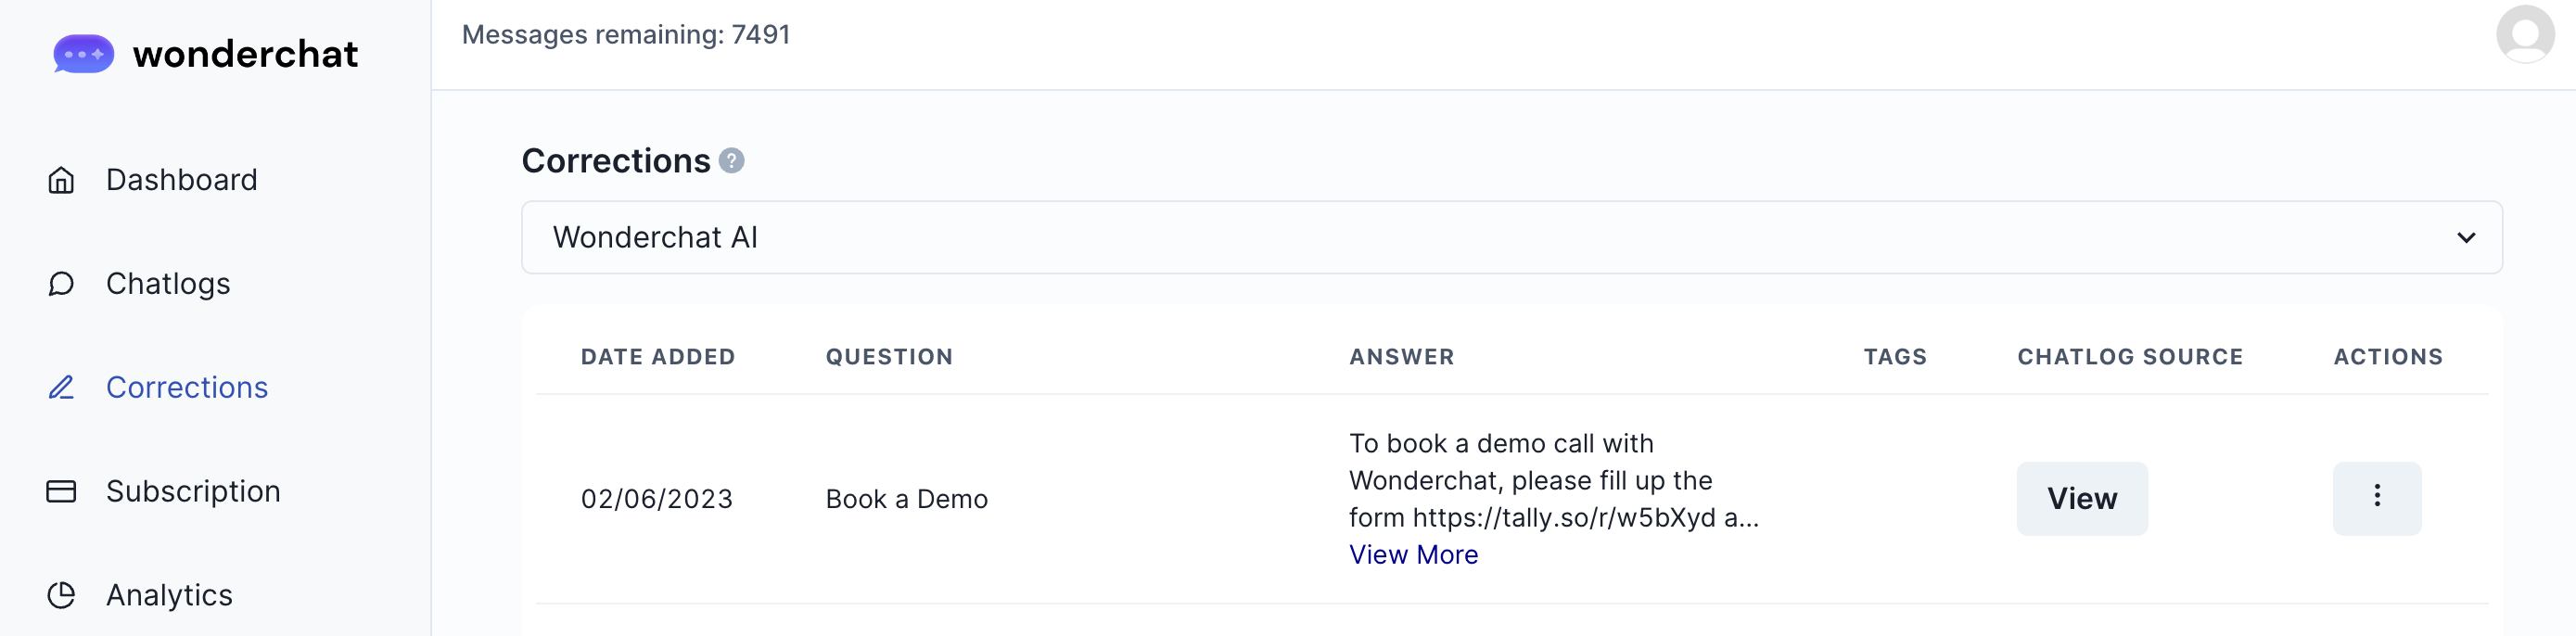Click the Dashboard home icon
The image size is (2576, 636).
click(61, 180)
